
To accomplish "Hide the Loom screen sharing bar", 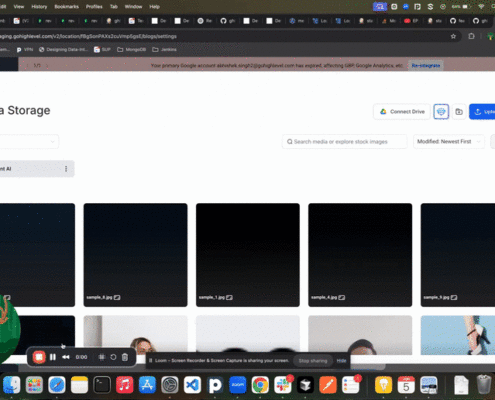I will [x=341, y=361].
